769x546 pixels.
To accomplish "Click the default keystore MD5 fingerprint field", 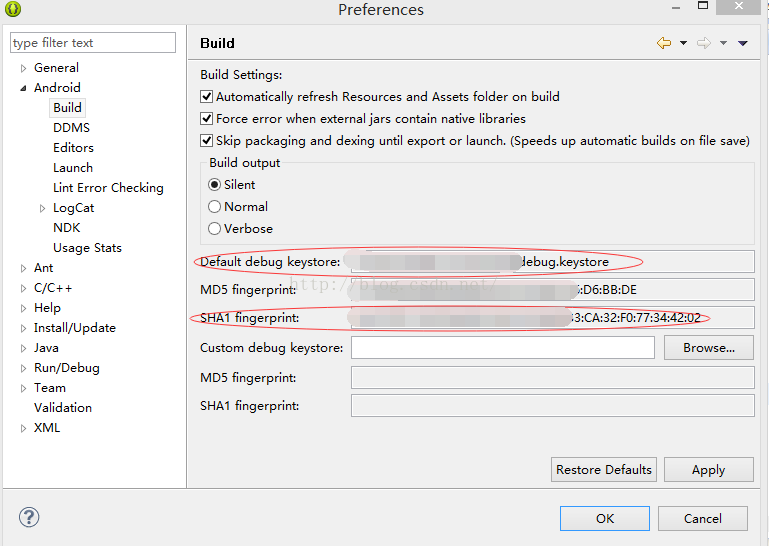I will pyautogui.click(x=553, y=289).
